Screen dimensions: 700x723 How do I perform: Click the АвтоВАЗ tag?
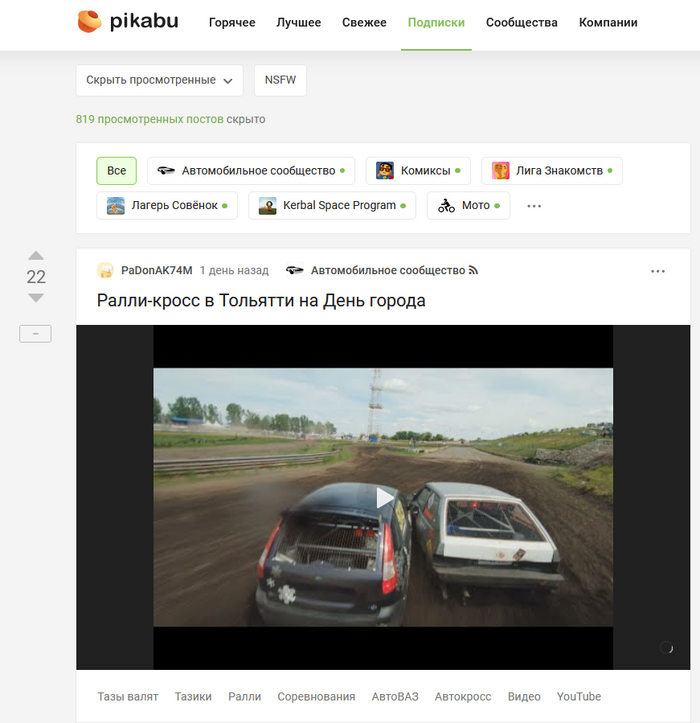point(394,696)
